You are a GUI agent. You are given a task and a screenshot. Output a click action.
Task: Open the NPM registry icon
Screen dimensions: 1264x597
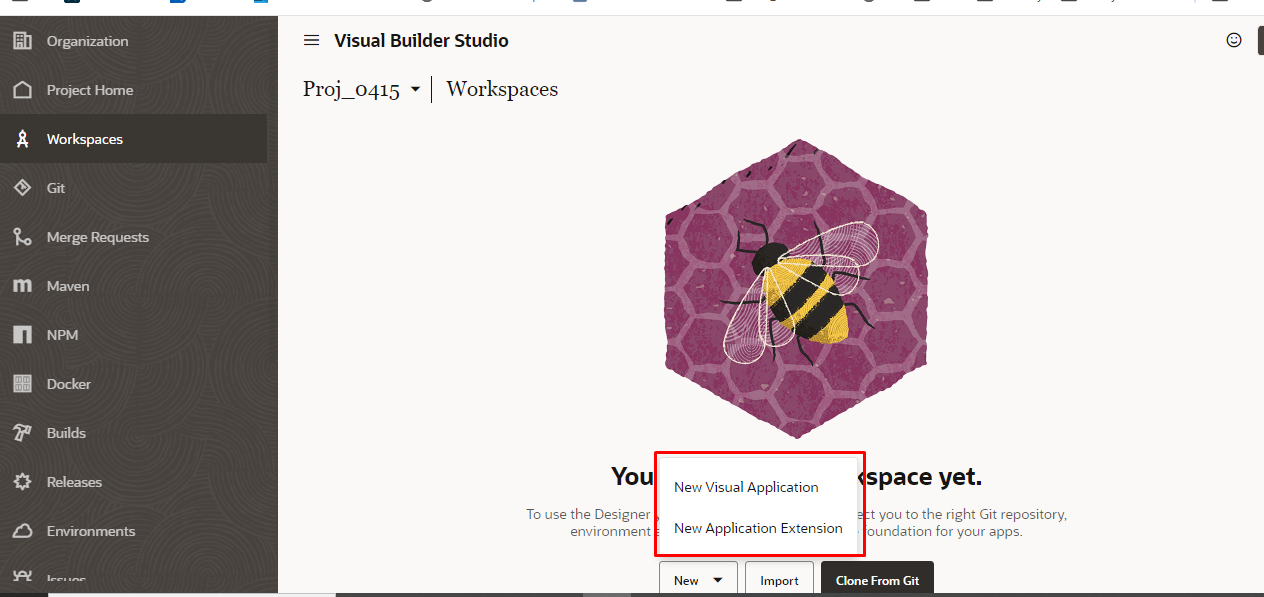(x=22, y=335)
